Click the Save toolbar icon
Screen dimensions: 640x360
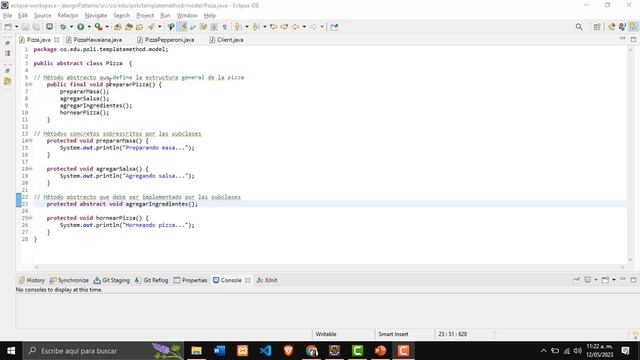coord(25,27)
